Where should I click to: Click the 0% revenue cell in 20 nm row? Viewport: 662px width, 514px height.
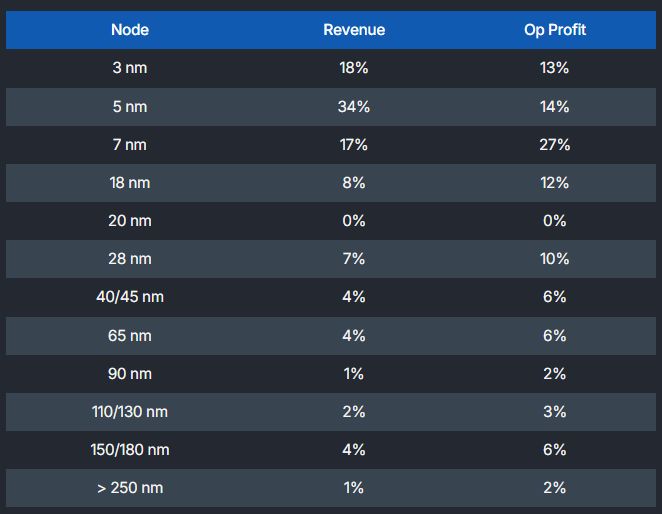coord(354,221)
